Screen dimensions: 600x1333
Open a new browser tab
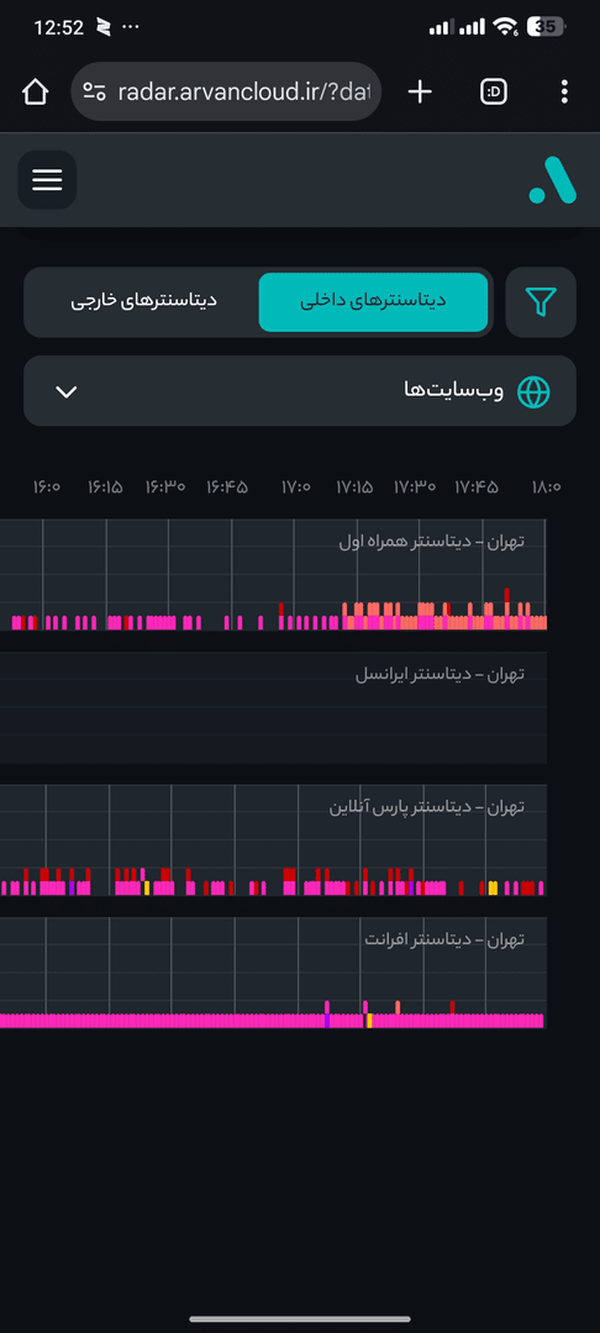click(420, 92)
